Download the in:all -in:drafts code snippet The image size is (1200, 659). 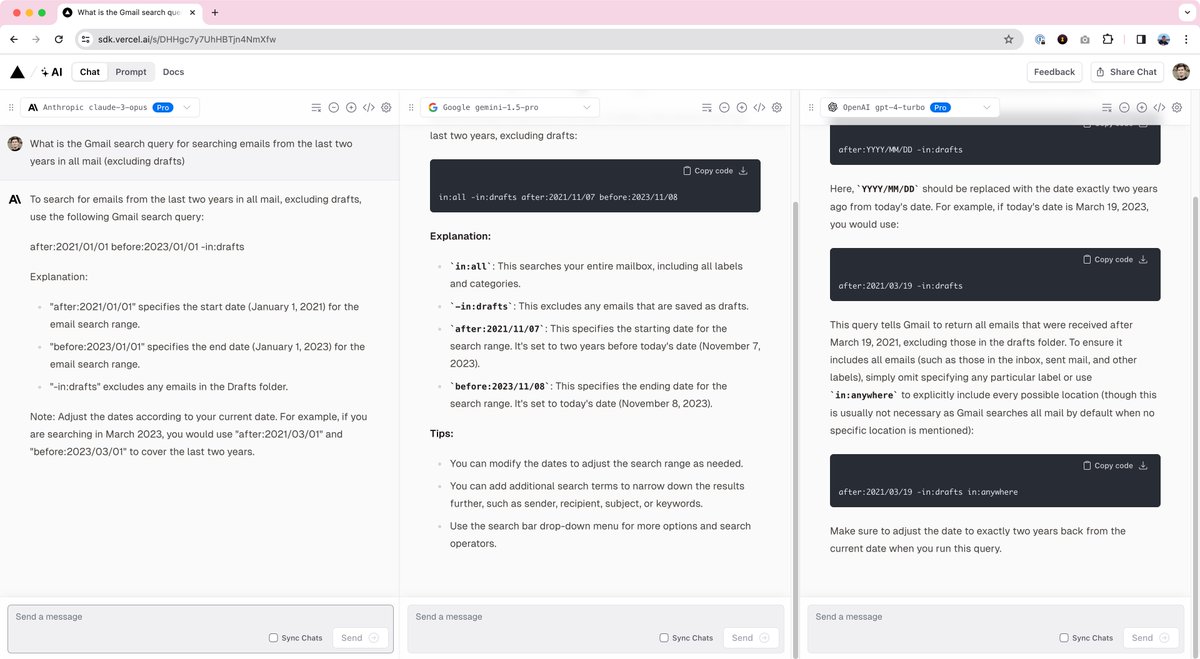pos(743,171)
